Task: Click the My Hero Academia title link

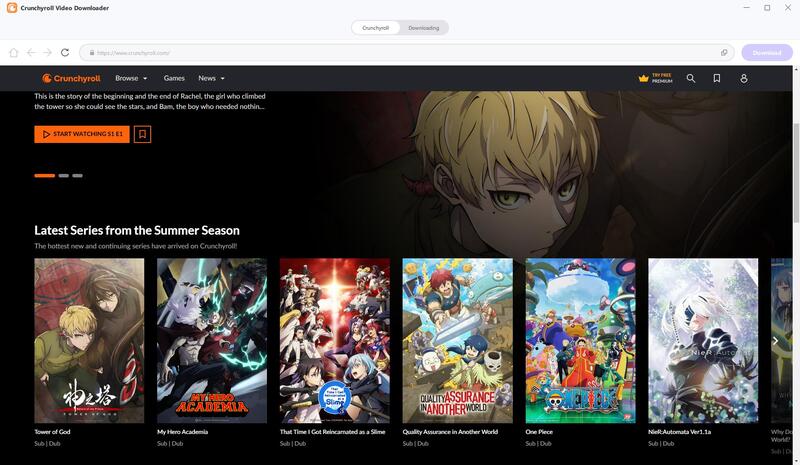Action: coord(182,432)
